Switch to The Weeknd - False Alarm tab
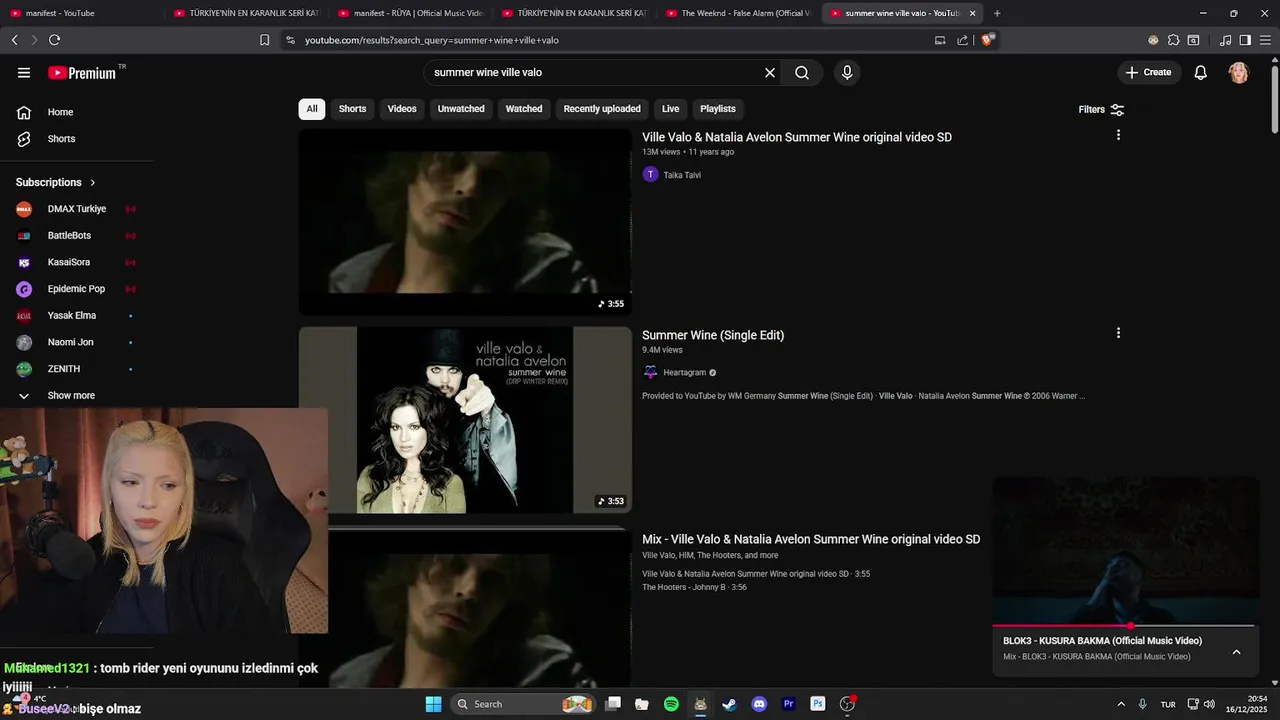1280x720 pixels. tap(738, 13)
